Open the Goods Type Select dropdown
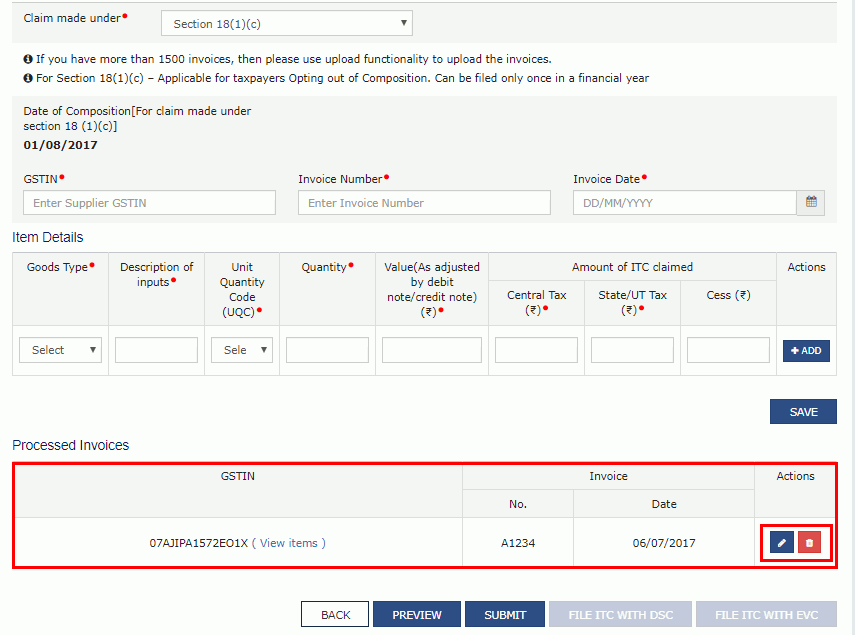The image size is (855, 635). [59, 350]
